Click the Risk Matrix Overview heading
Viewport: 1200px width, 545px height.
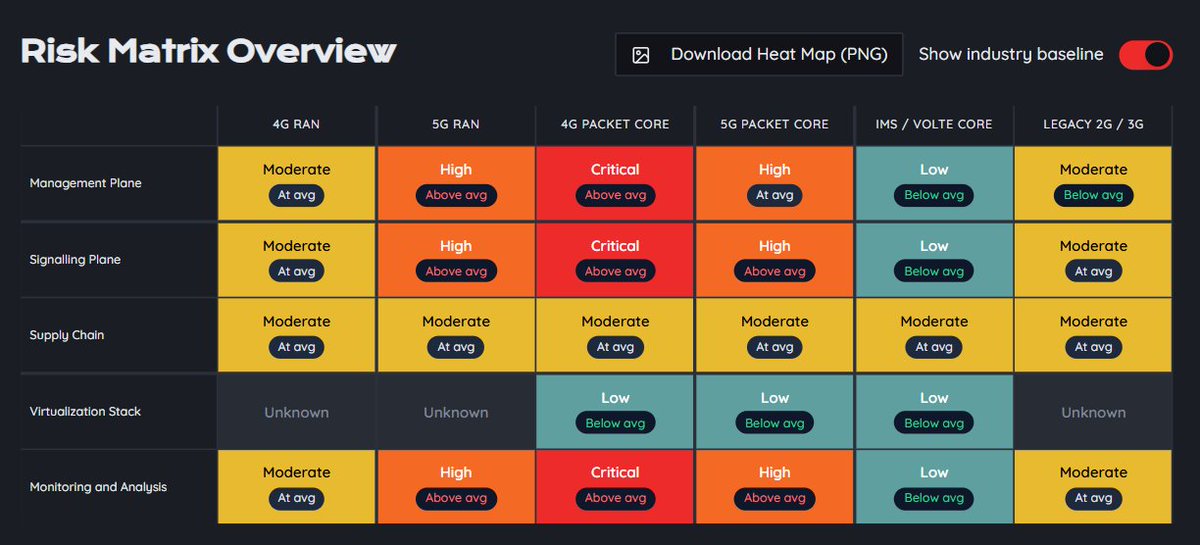(209, 51)
